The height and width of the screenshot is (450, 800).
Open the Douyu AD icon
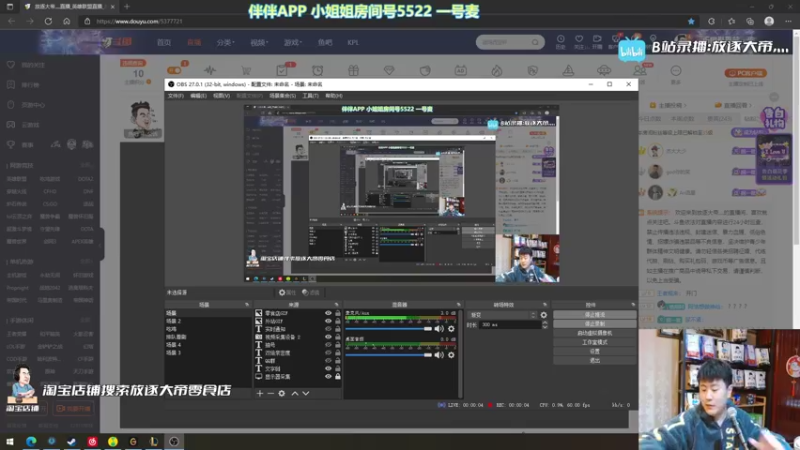pyautogui.click(x=461, y=70)
